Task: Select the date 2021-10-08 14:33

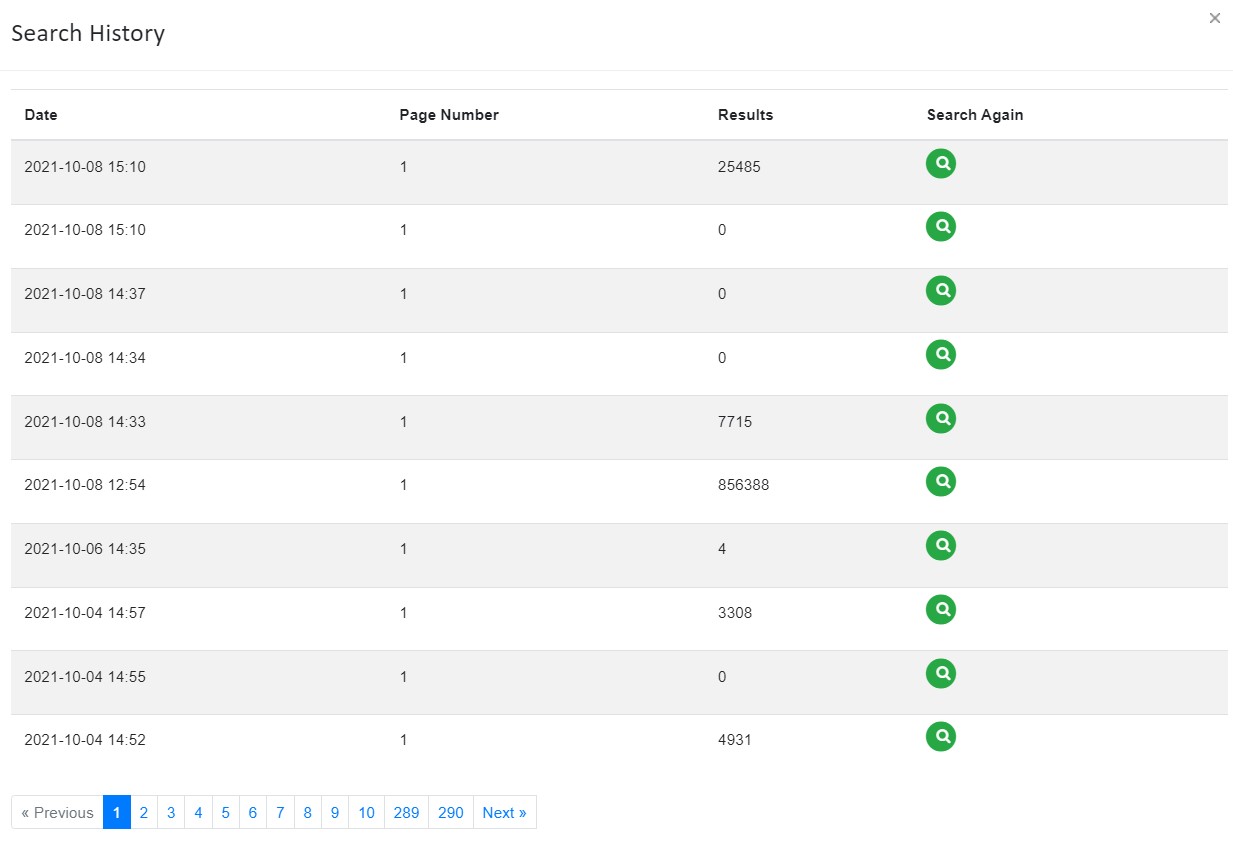Action: [85, 422]
